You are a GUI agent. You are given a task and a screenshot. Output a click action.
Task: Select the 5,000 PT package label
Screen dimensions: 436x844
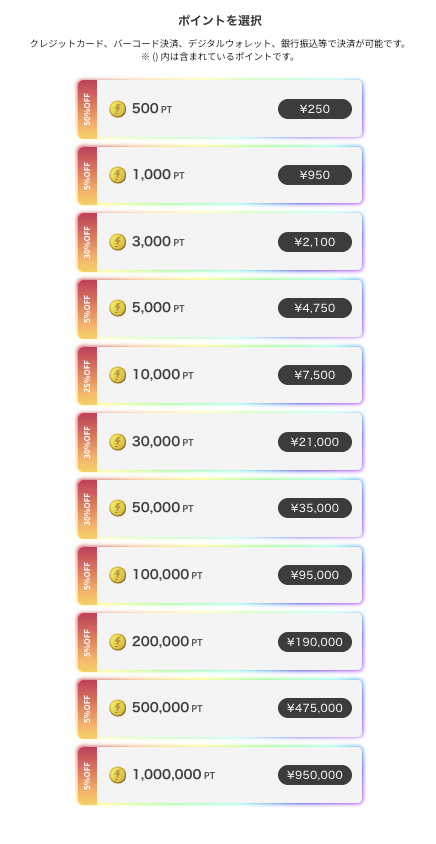coord(158,308)
